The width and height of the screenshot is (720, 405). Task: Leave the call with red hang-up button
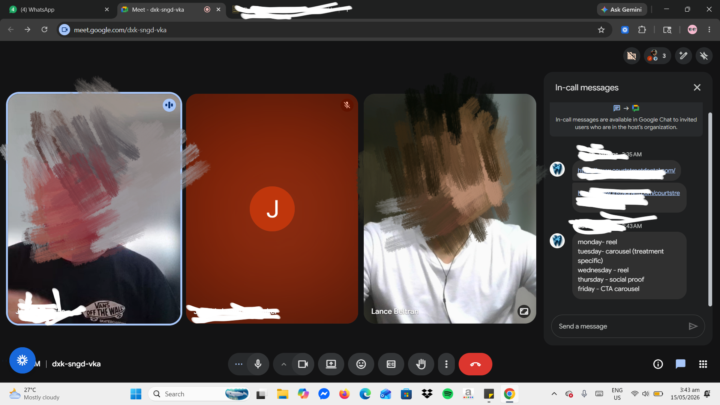(x=475, y=364)
